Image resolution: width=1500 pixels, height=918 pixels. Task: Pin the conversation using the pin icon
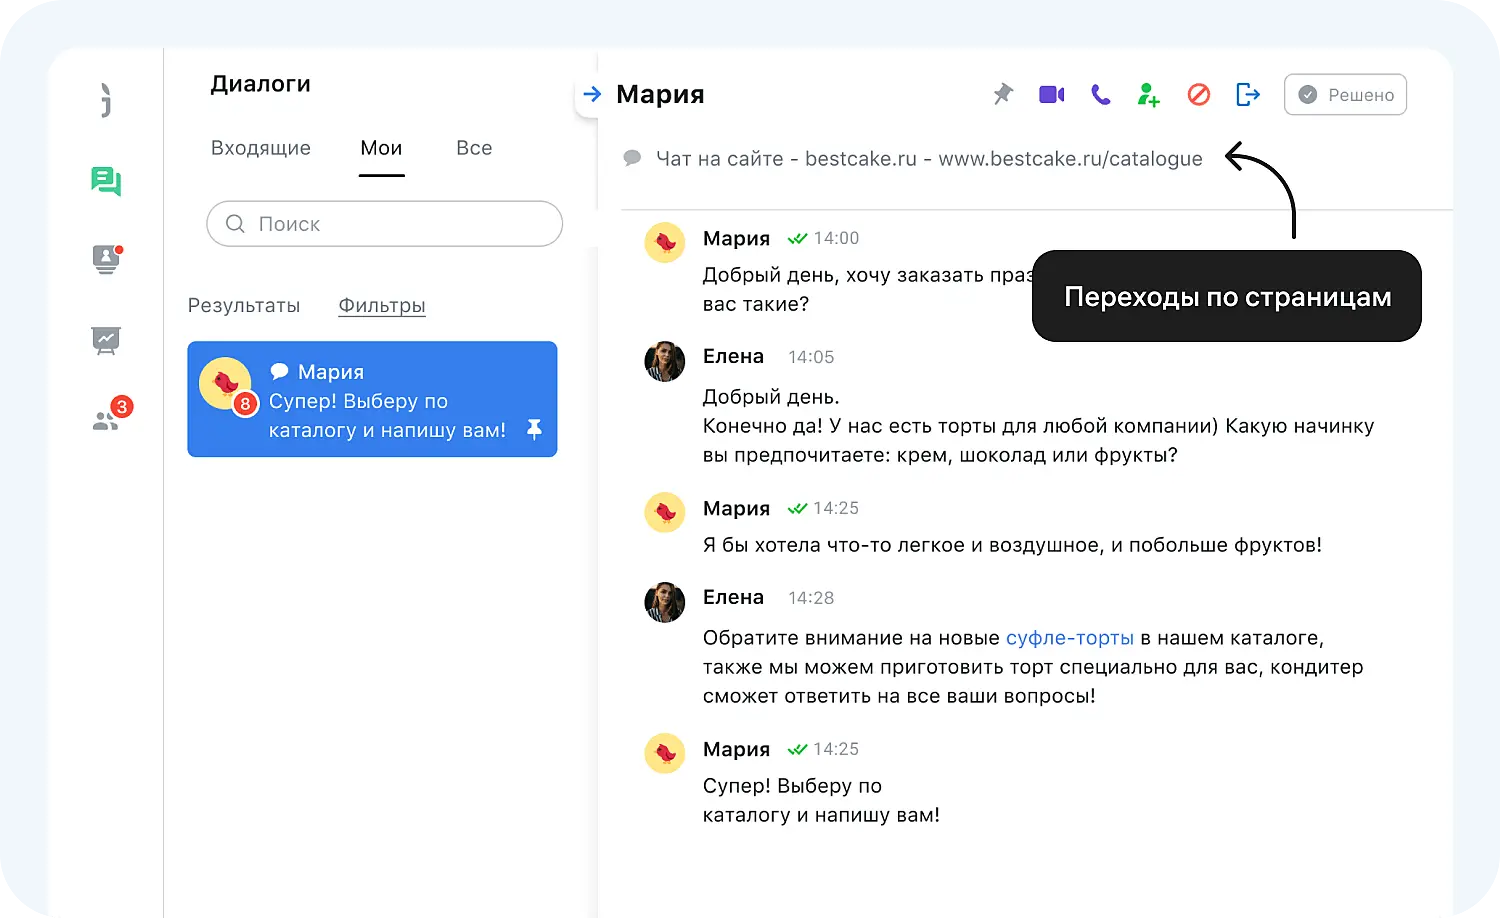(1002, 94)
